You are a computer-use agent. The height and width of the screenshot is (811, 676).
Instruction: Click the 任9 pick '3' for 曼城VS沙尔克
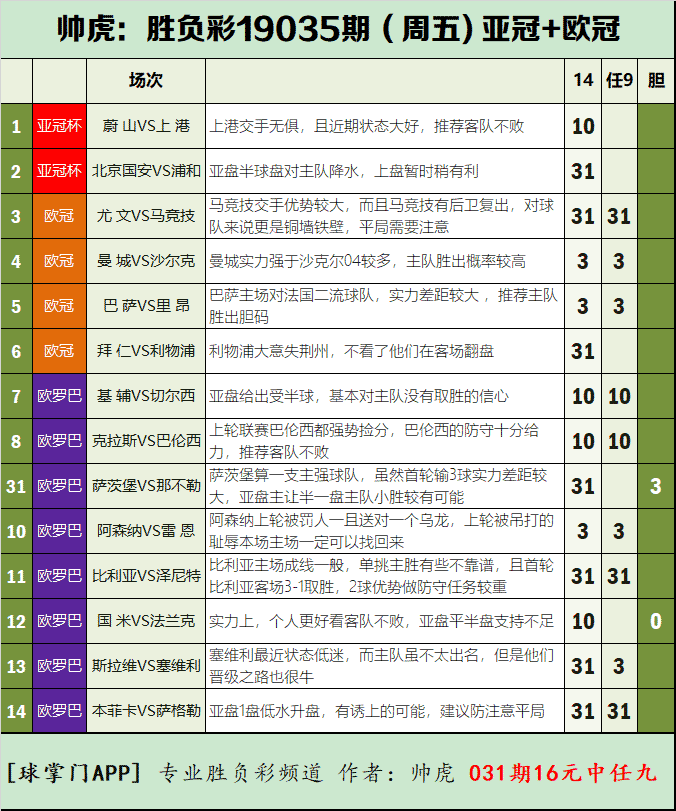[x=619, y=261]
